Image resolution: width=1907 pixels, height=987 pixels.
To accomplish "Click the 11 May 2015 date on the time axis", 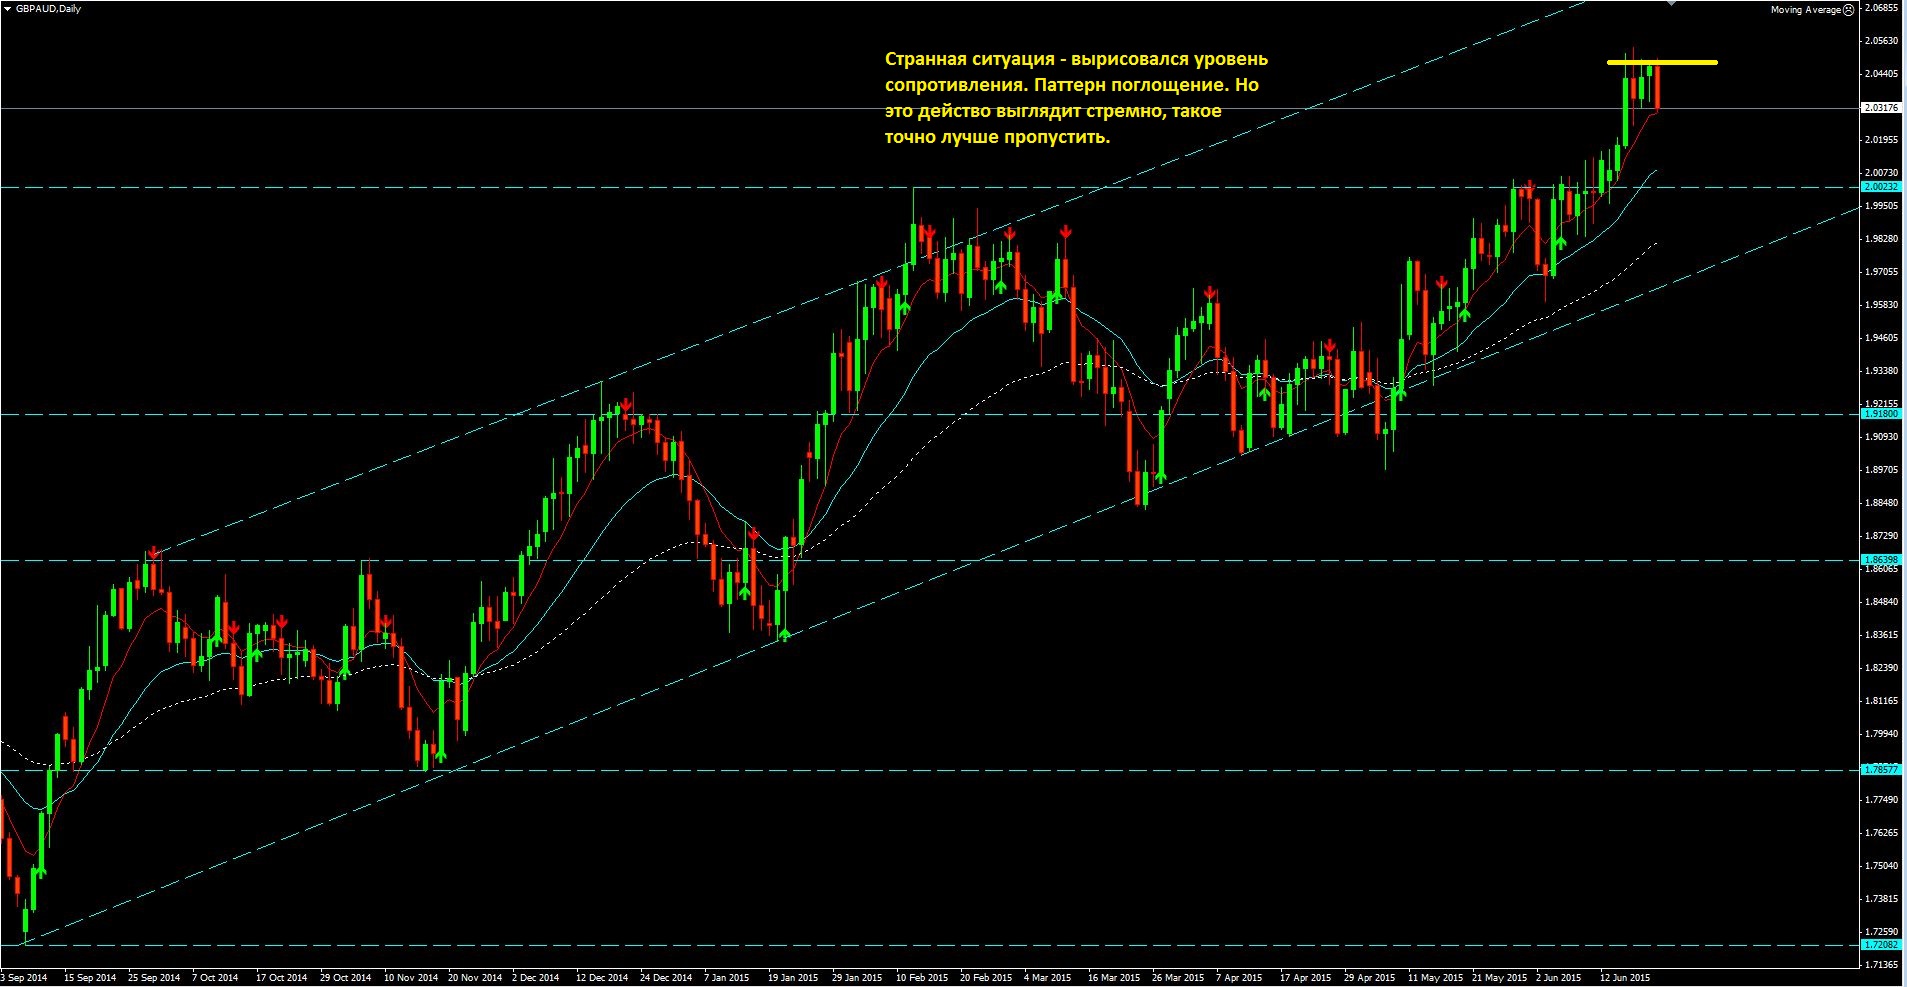I will [1435, 978].
